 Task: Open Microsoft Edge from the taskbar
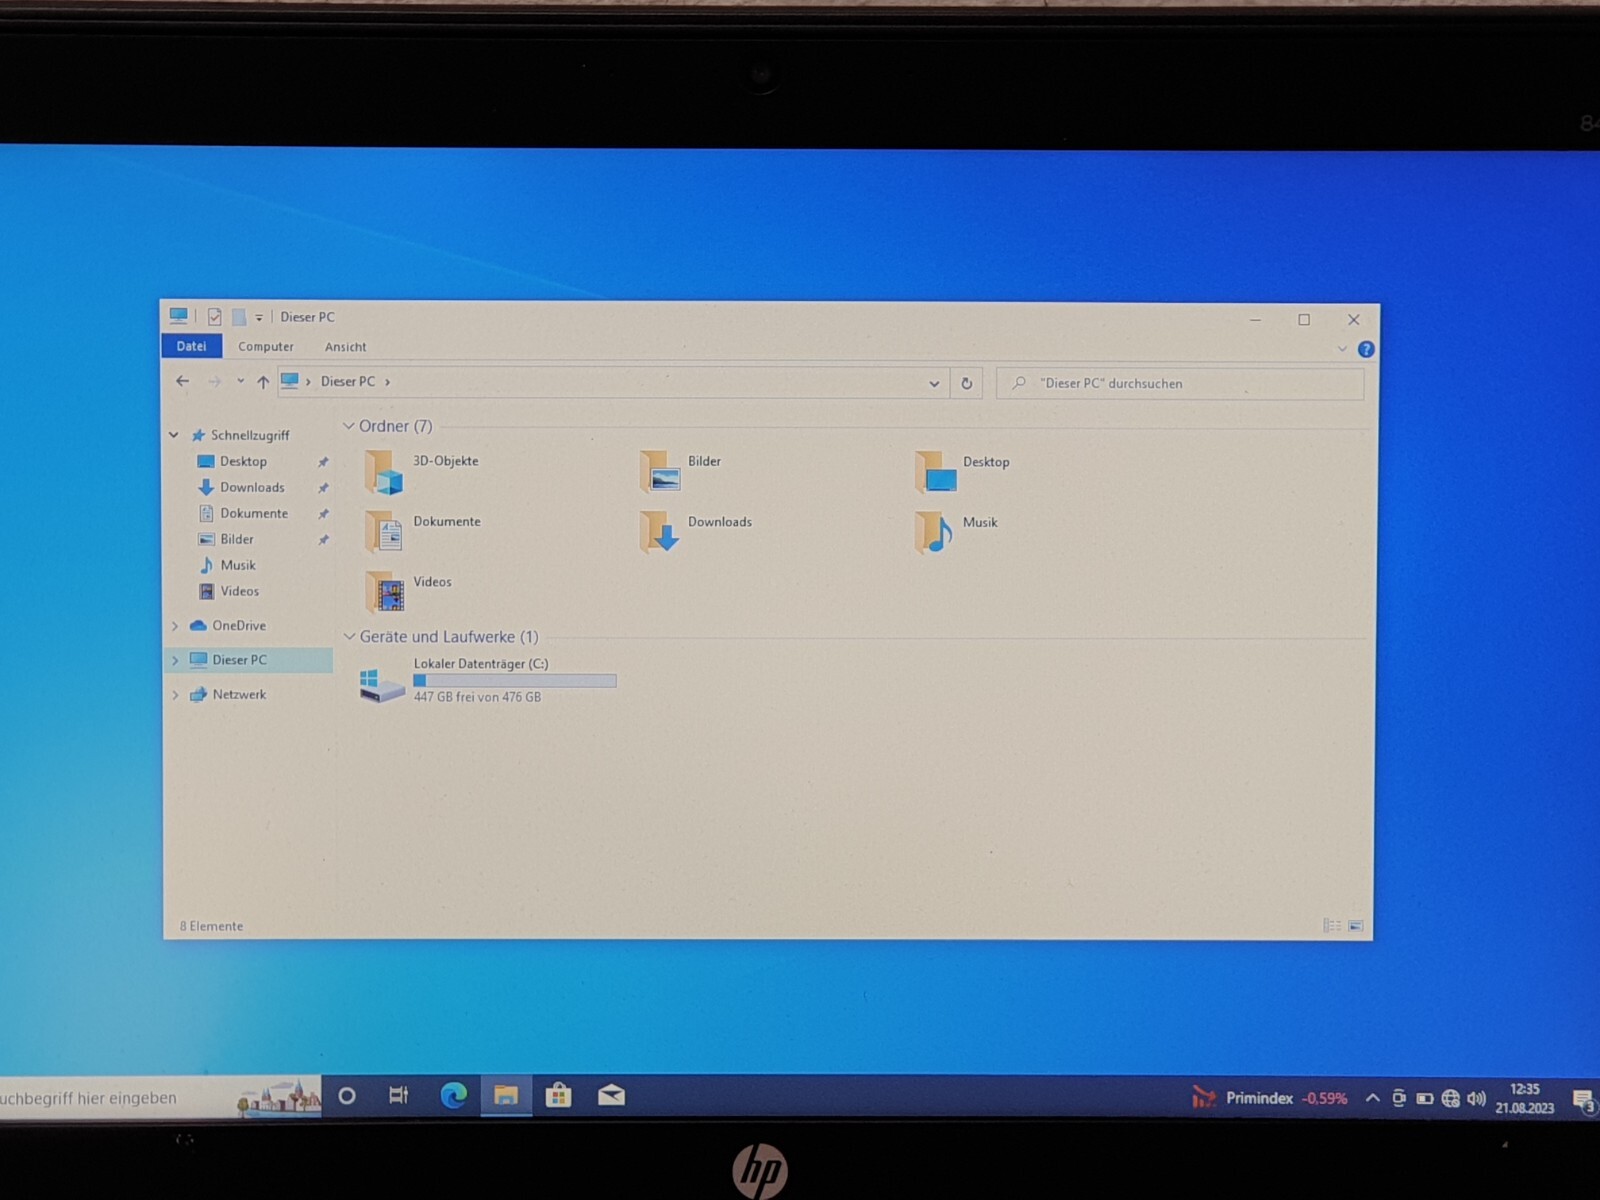click(453, 1096)
